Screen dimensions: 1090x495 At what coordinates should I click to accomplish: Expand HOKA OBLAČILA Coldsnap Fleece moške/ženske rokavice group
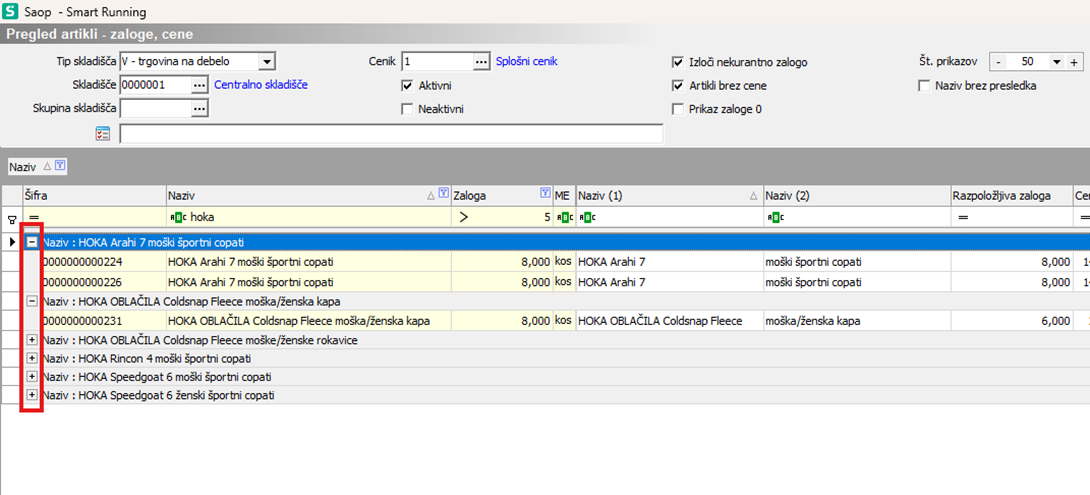[x=31, y=340]
